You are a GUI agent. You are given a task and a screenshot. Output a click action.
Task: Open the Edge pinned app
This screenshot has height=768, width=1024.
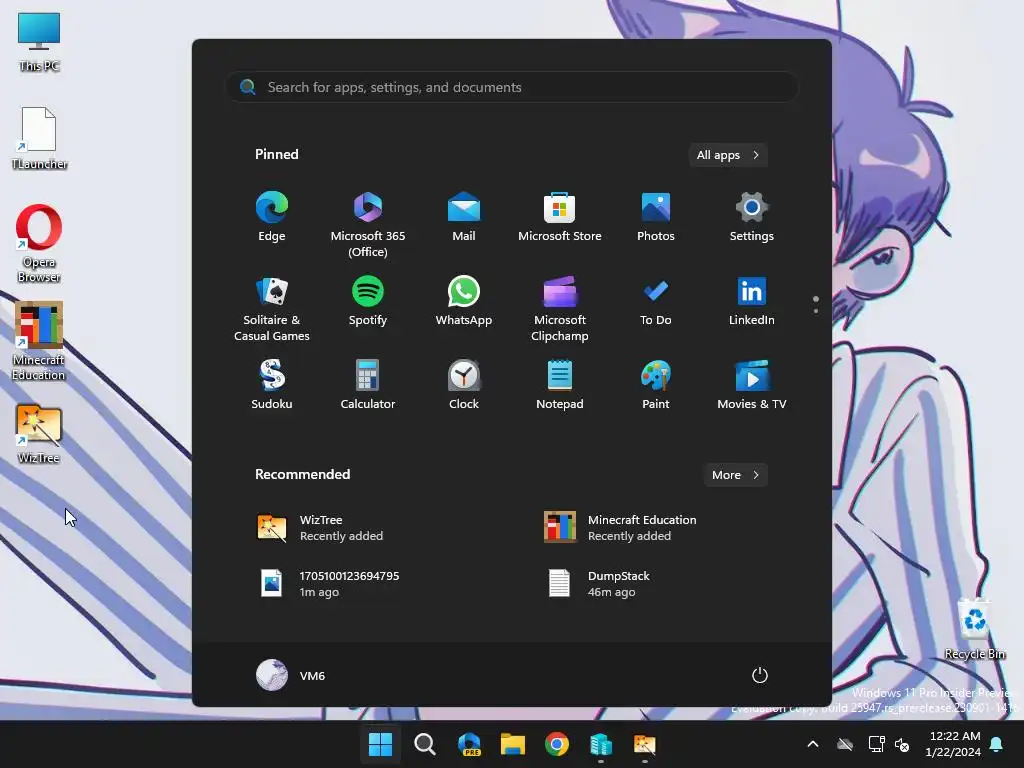point(272,217)
